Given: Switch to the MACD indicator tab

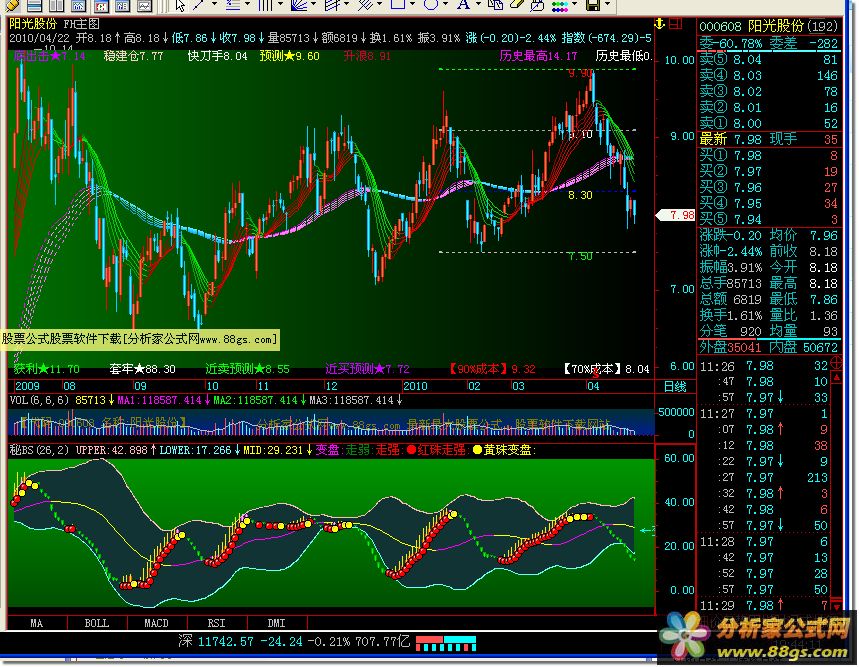Looking at the screenshot, I should 156,622.
